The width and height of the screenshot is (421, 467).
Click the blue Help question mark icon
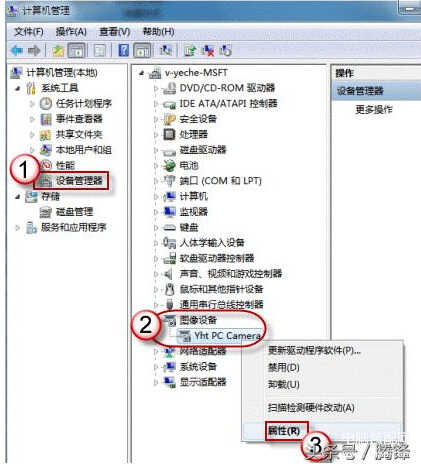124,50
